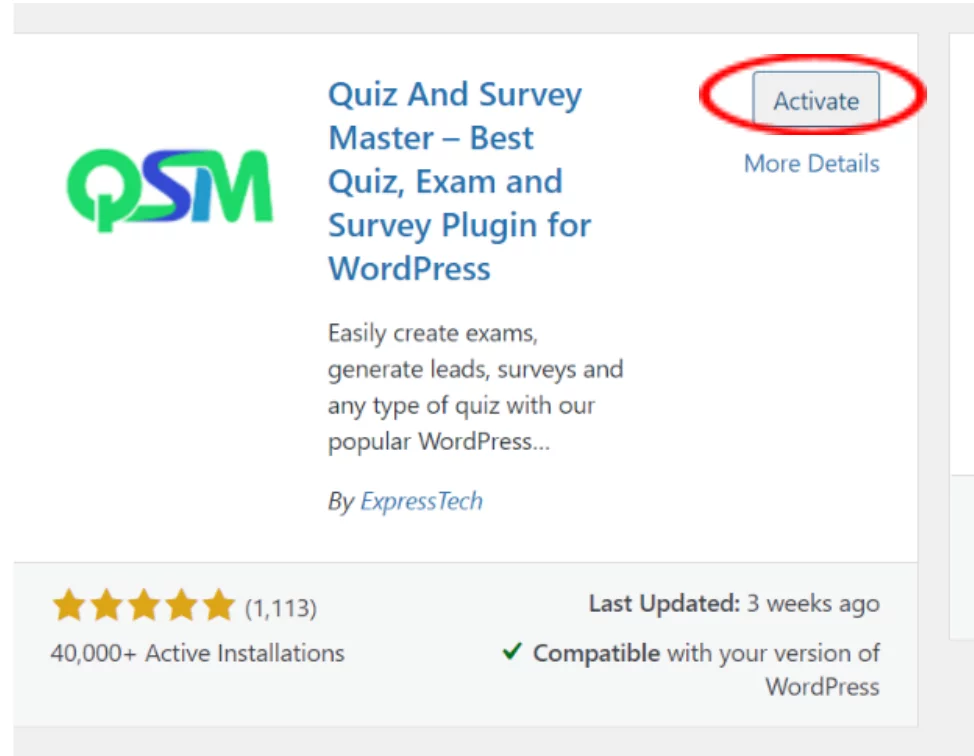The height and width of the screenshot is (756, 974).
Task: Visit the ExpressTech author link
Action: 421,501
